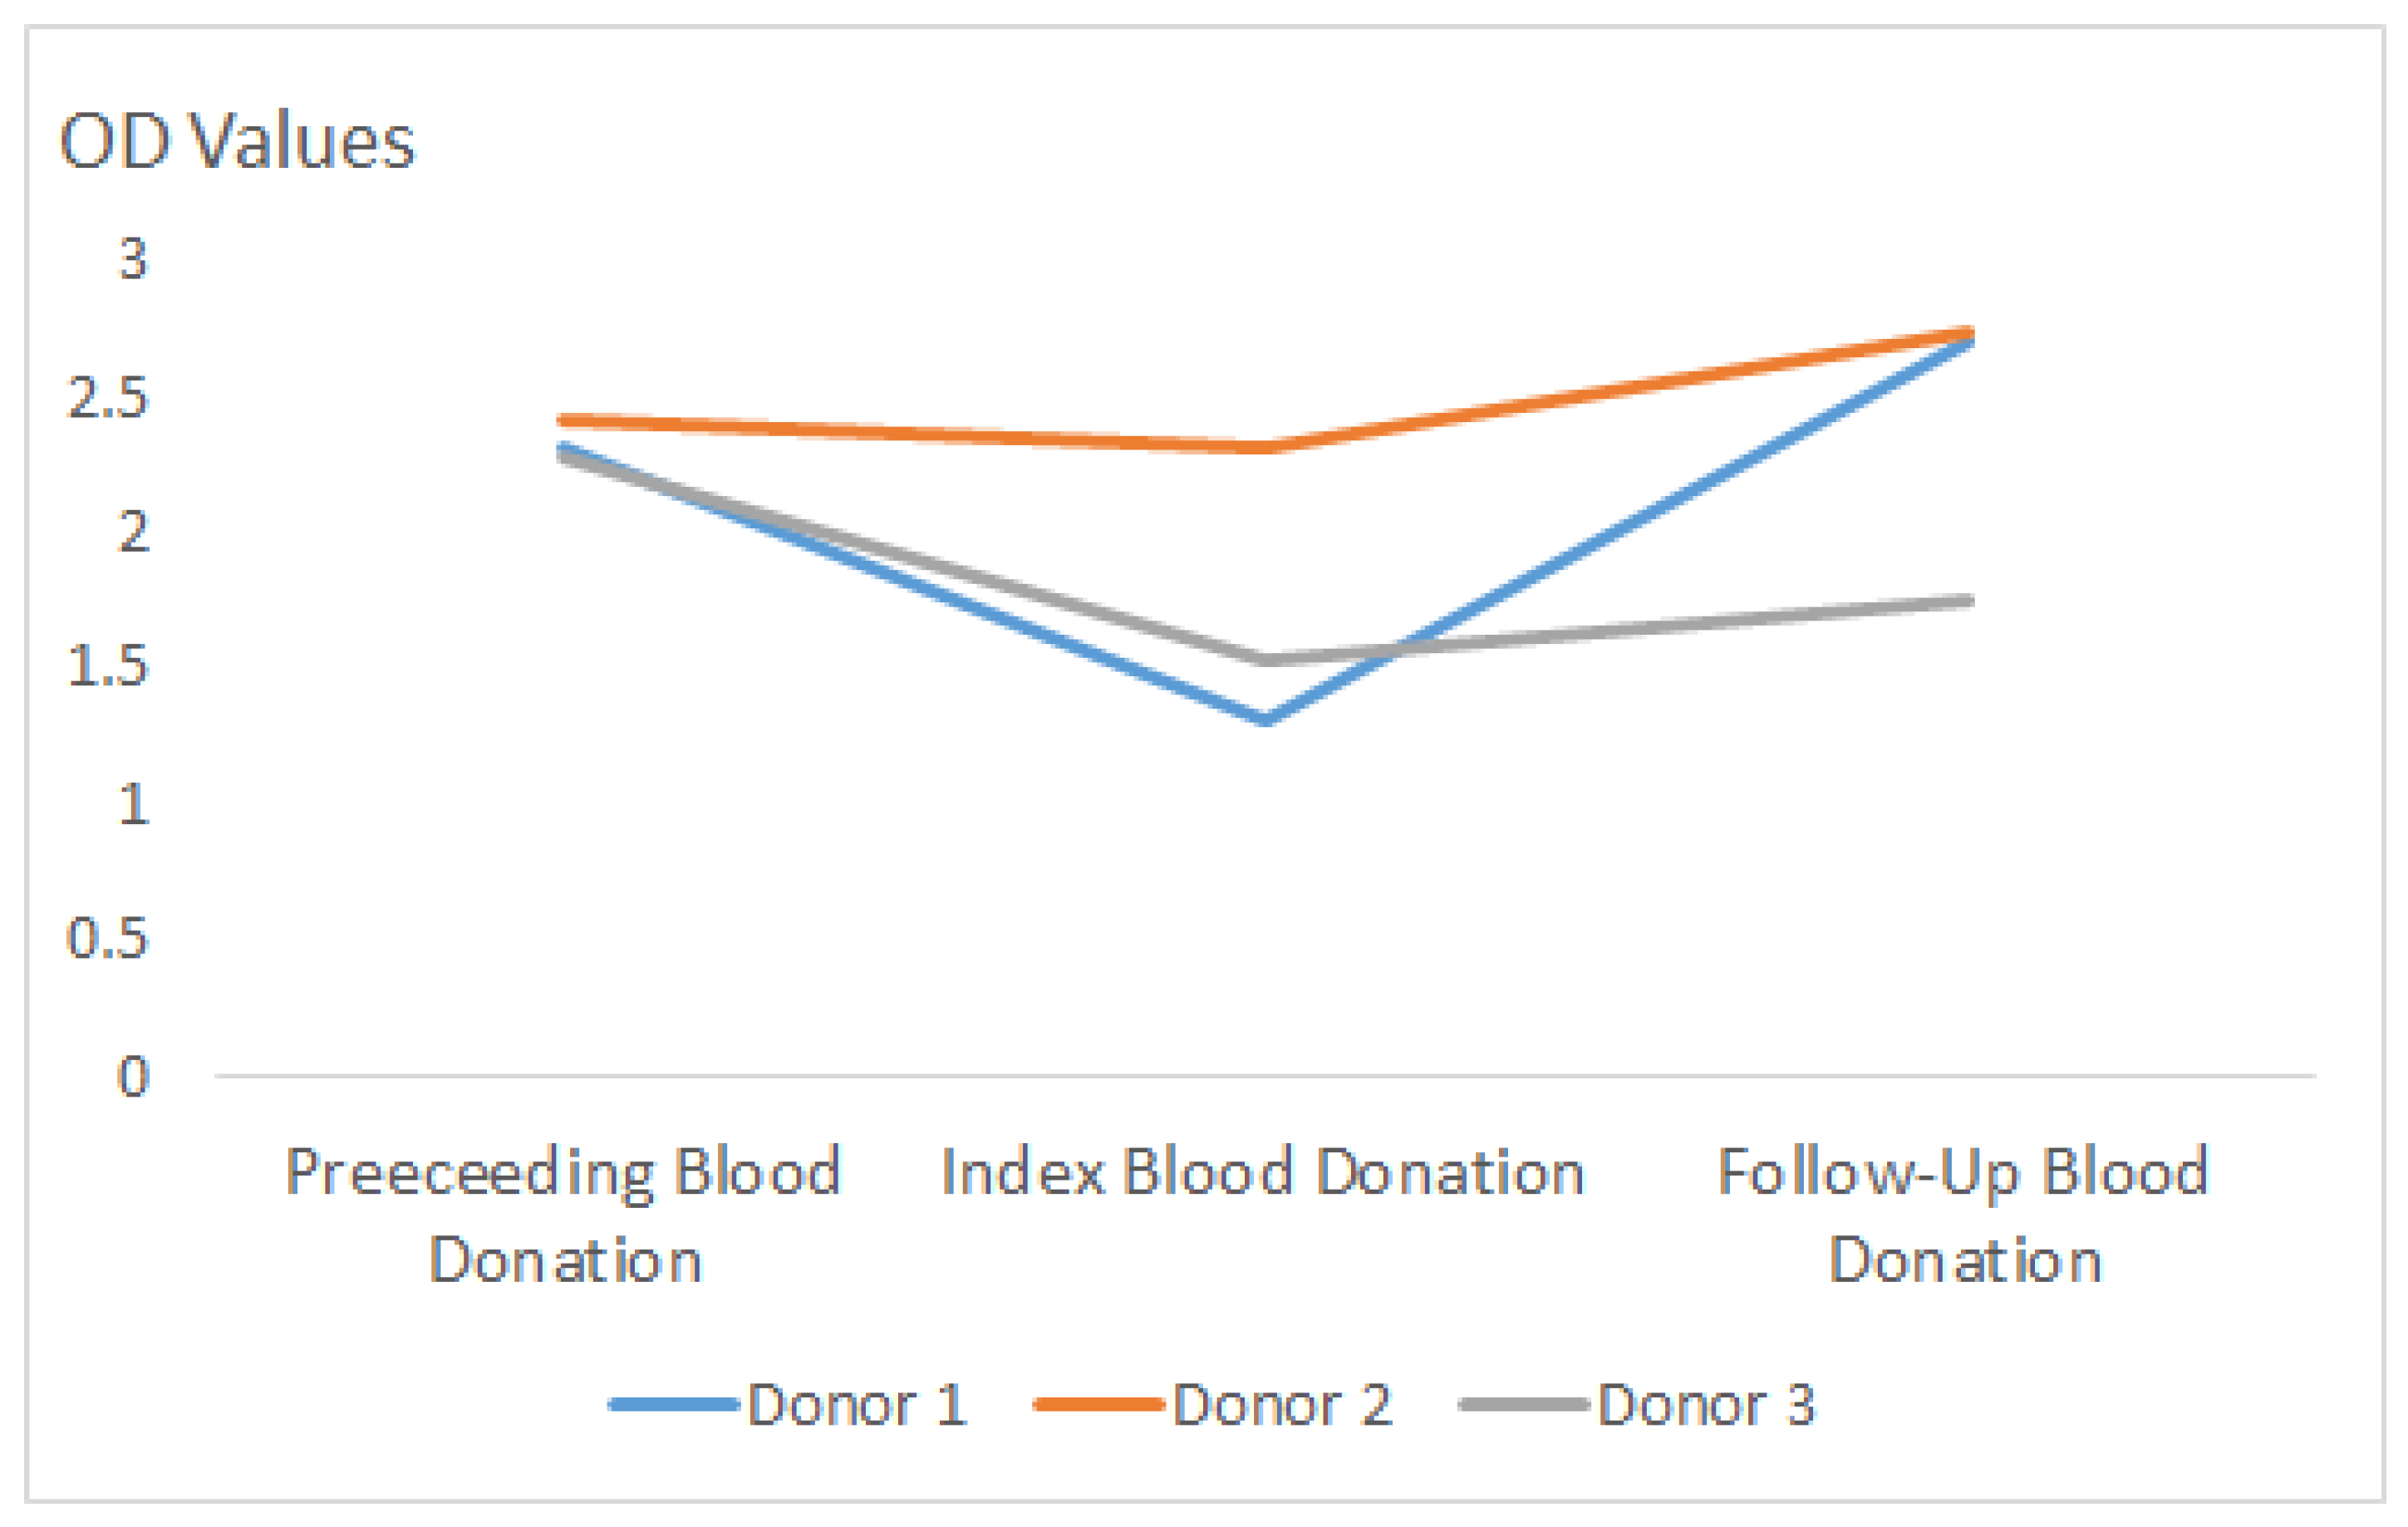Select the "Preeceeding Blood Donation" axis label
2408x1527 pixels.
click(564, 1215)
